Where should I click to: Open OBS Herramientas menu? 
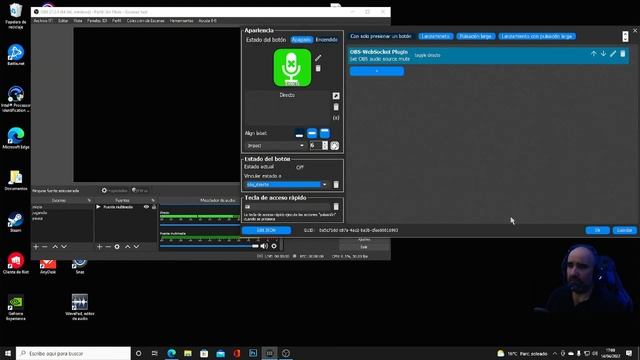tap(182, 21)
